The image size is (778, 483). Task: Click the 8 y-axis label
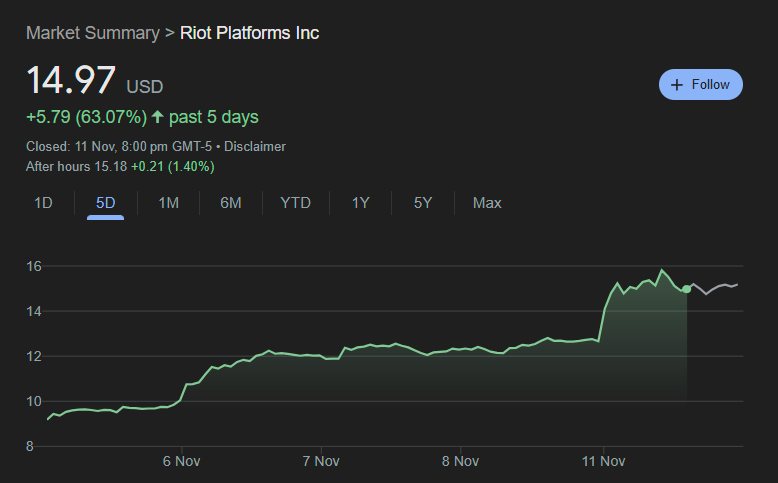pos(30,446)
